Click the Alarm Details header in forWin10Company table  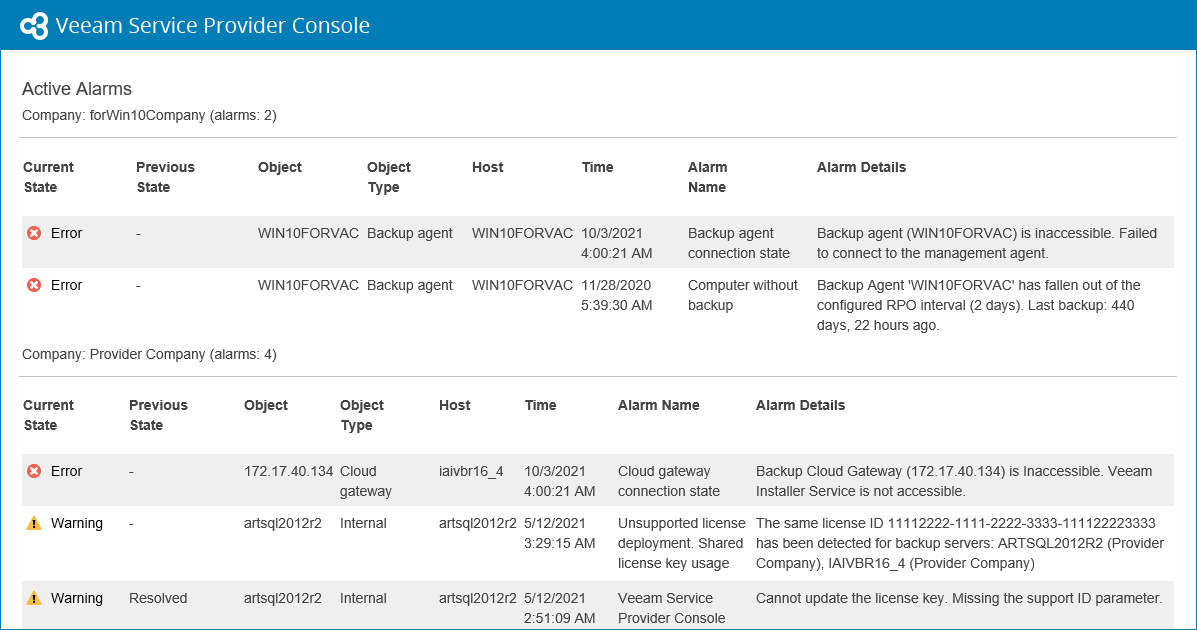[x=861, y=167]
